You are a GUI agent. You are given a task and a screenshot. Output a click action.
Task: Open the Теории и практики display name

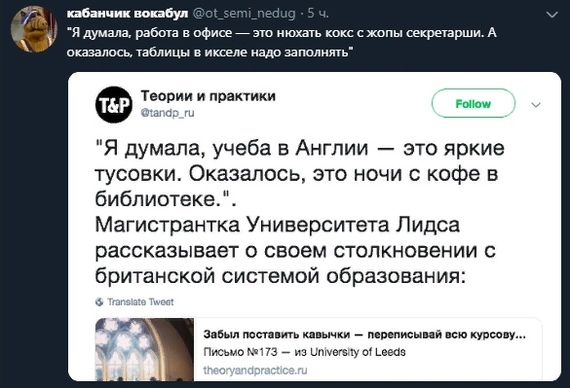(x=208, y=96)
